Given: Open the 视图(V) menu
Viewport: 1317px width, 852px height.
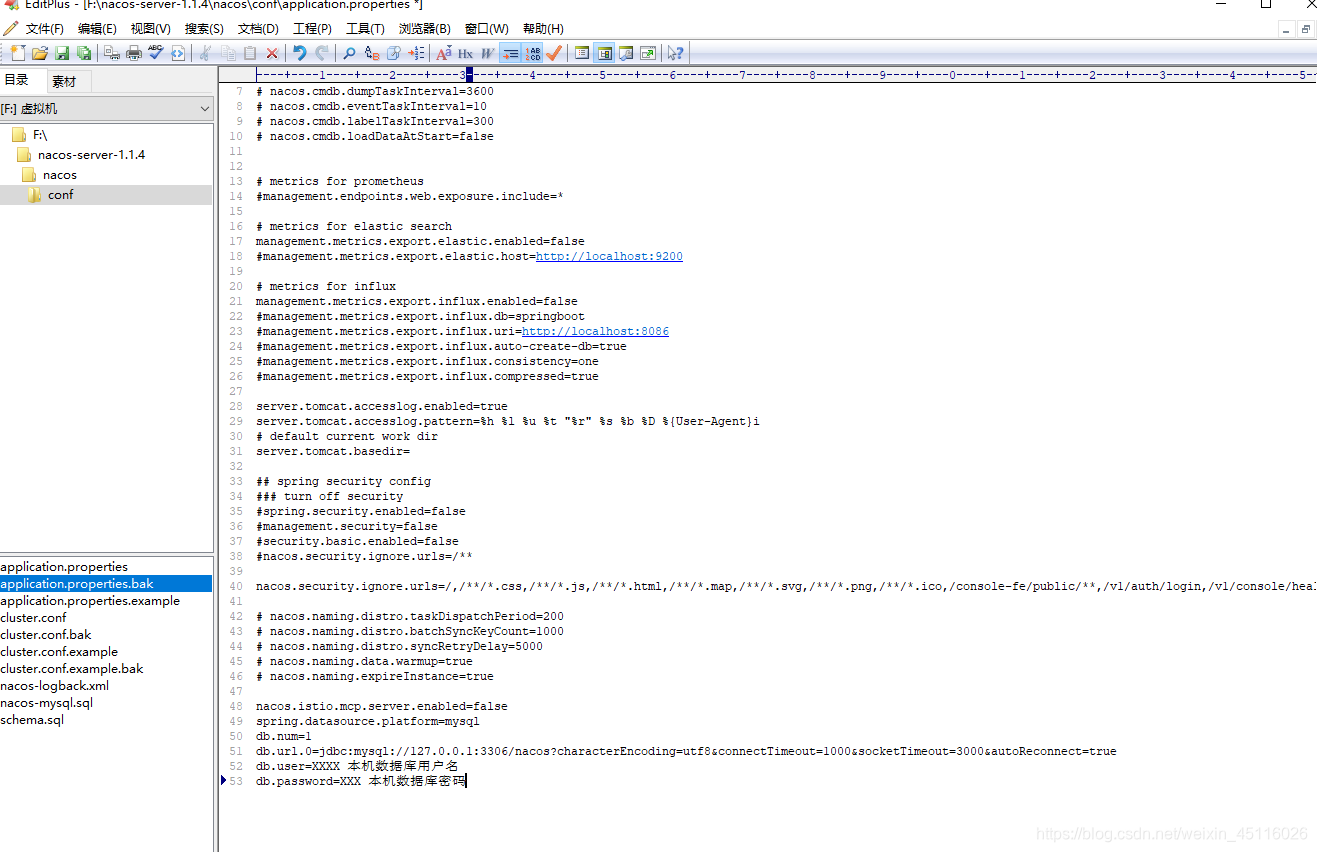Looking at the screenshot, I should [x=150, y=29].
